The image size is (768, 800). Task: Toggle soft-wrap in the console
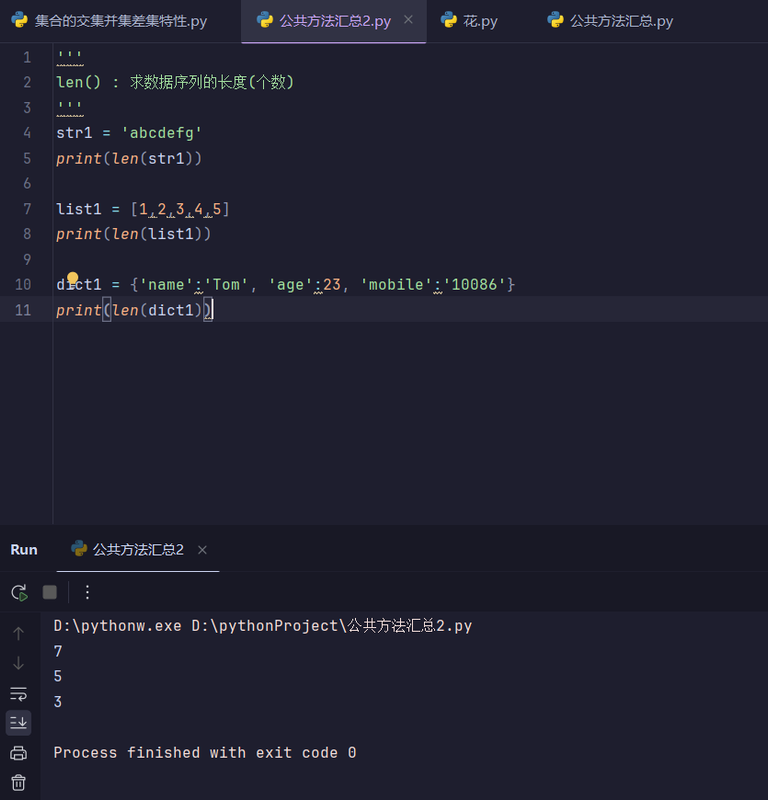[18, 693]
